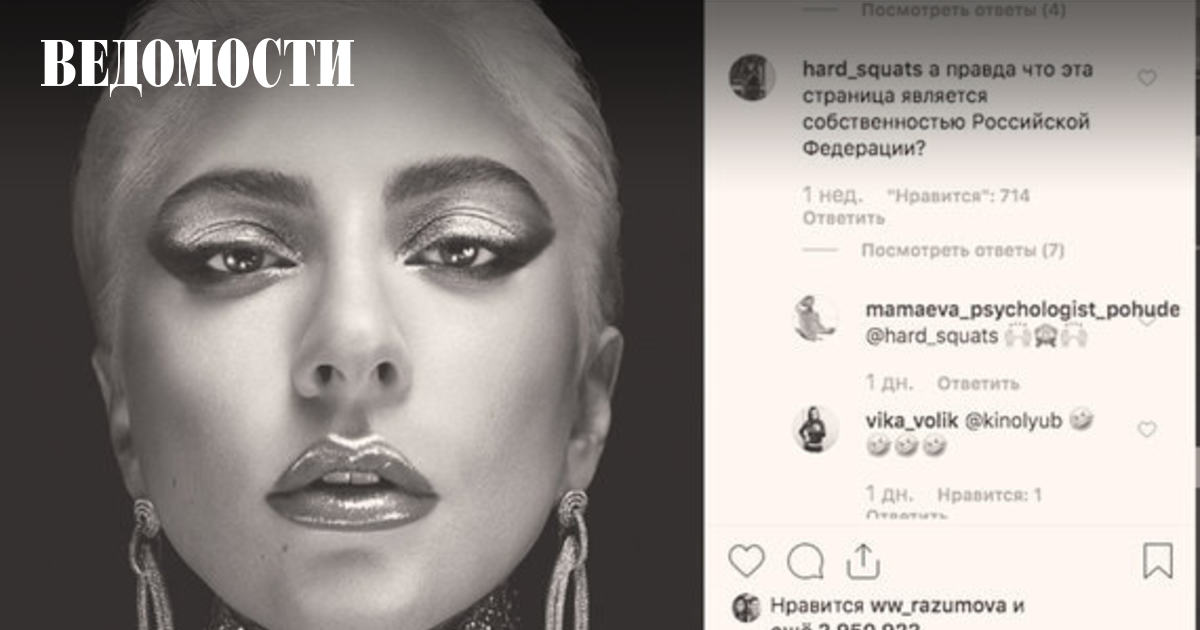Share post using upload arrow icon
The width and height of the screenshot is (1200, 630).
(863, 560)
